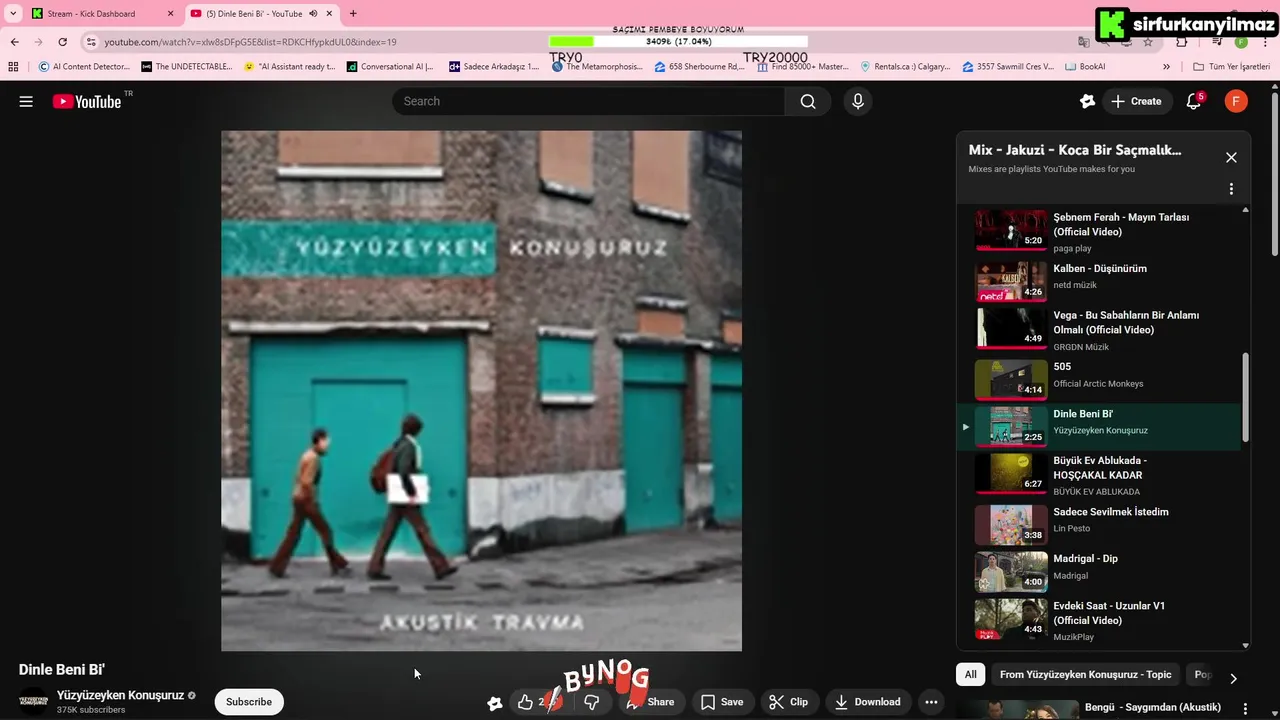
Task: Share the video
Action: pyautogui.click(x=650, y=702)
